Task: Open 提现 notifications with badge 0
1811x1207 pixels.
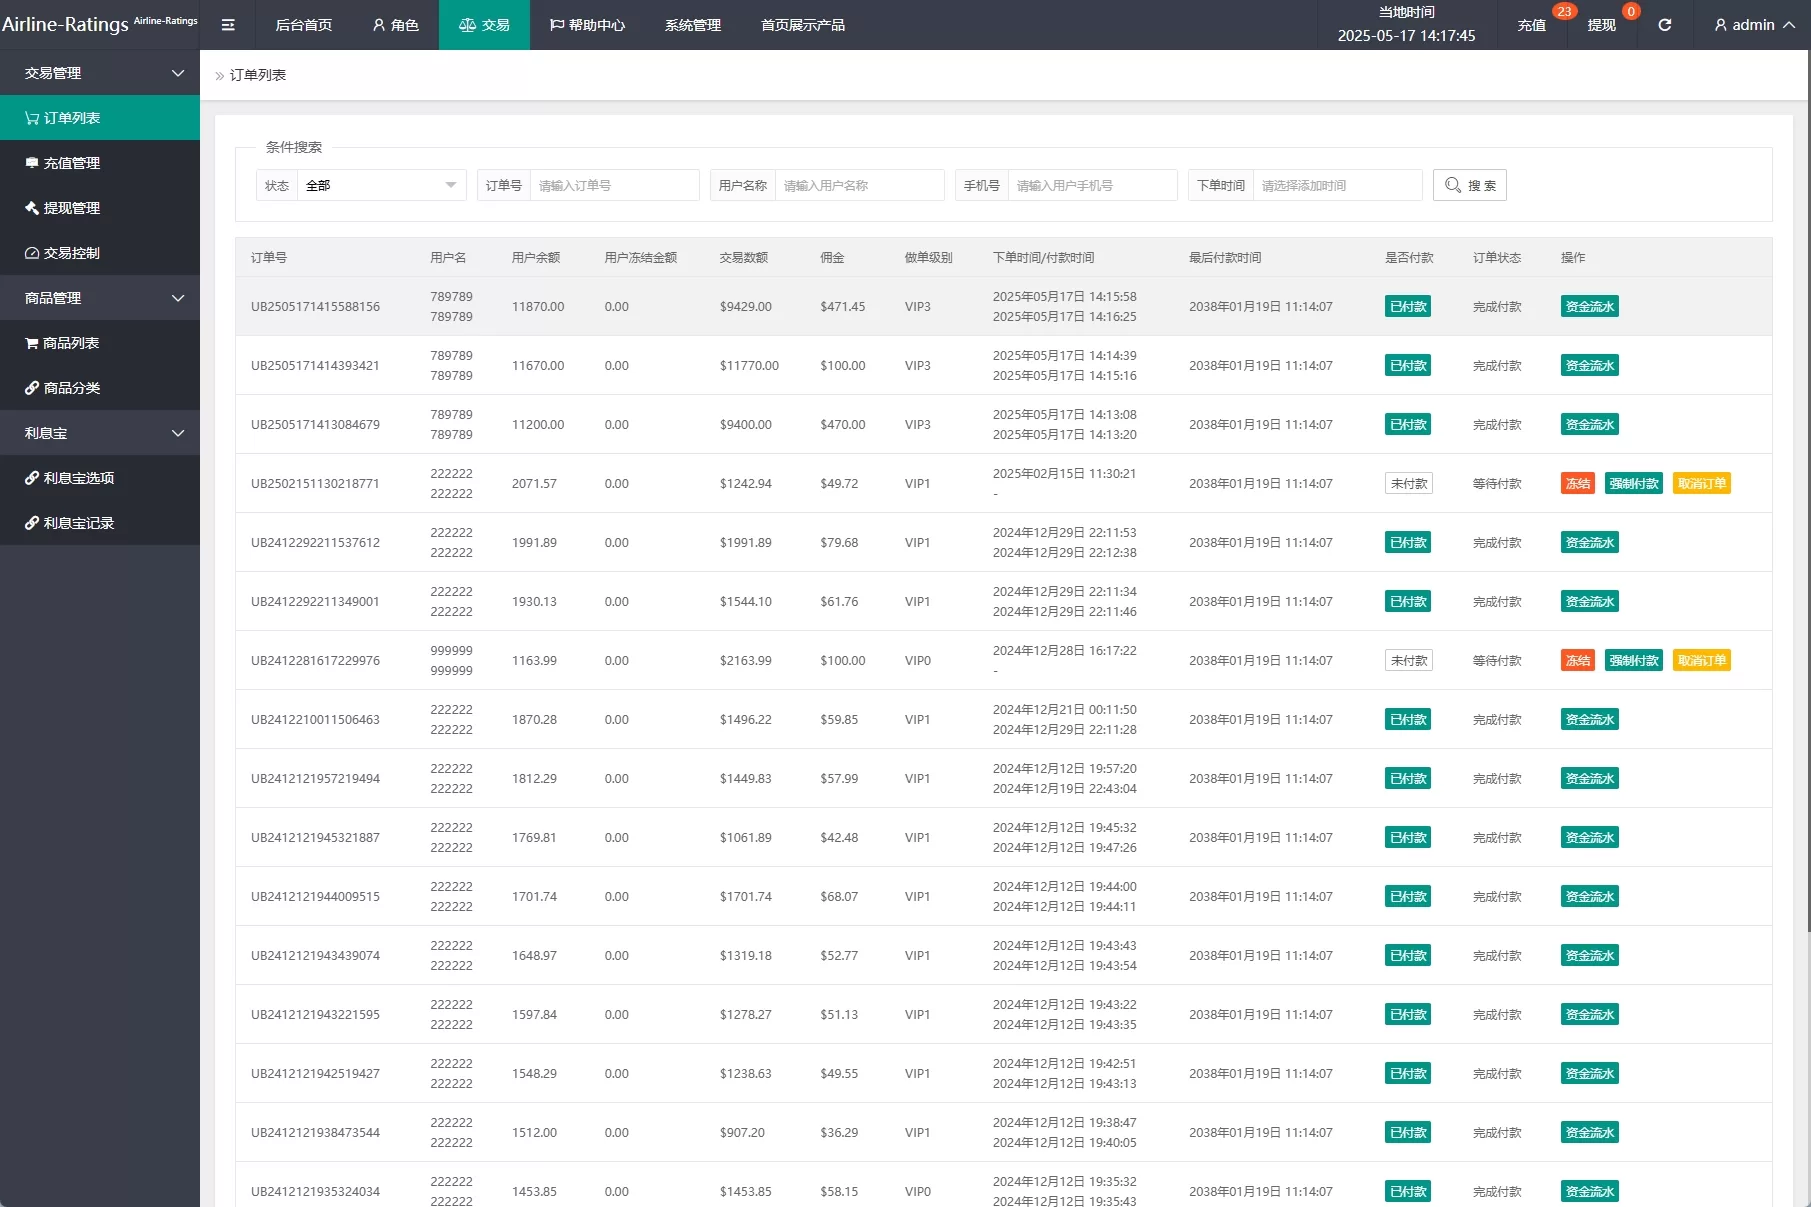Action: click(1601, 25)
